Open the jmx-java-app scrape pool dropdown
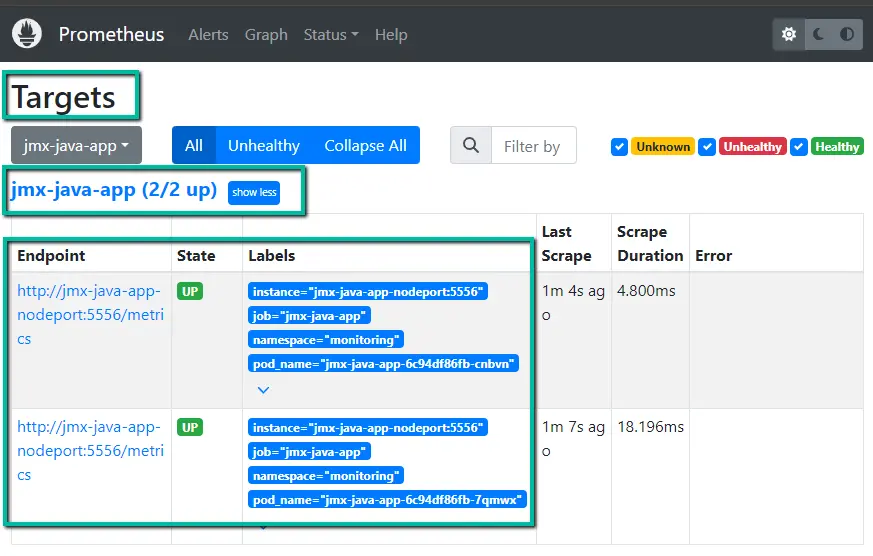The height and width of the screenshot is (556, 873). 76,146
